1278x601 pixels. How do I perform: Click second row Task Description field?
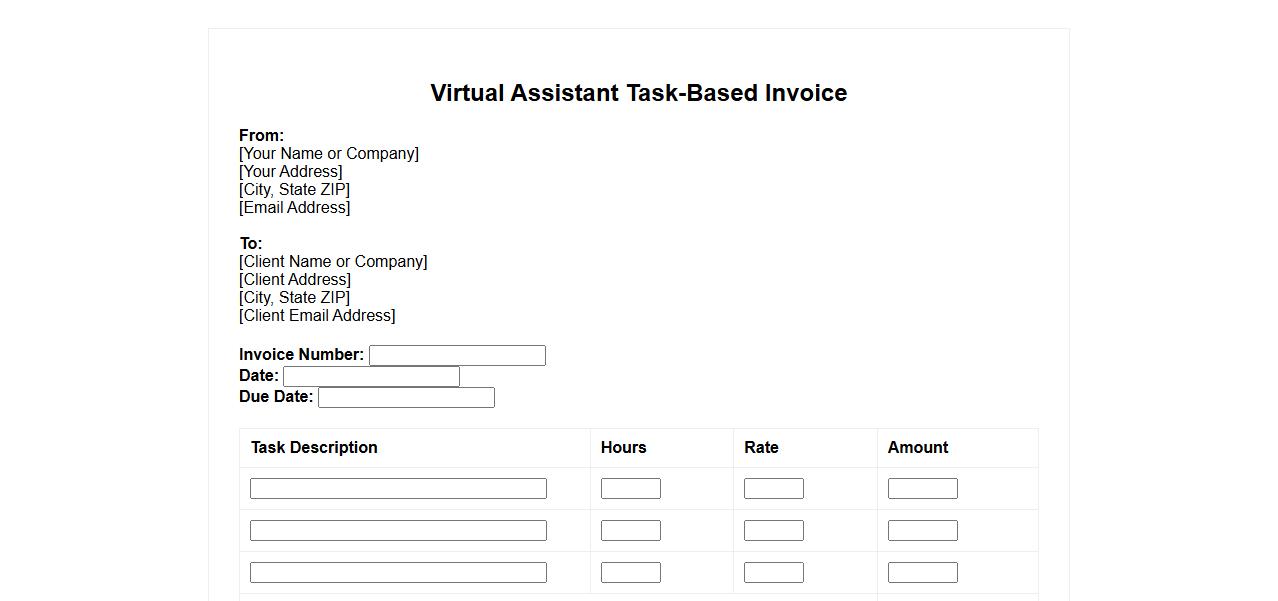point(398,530)
